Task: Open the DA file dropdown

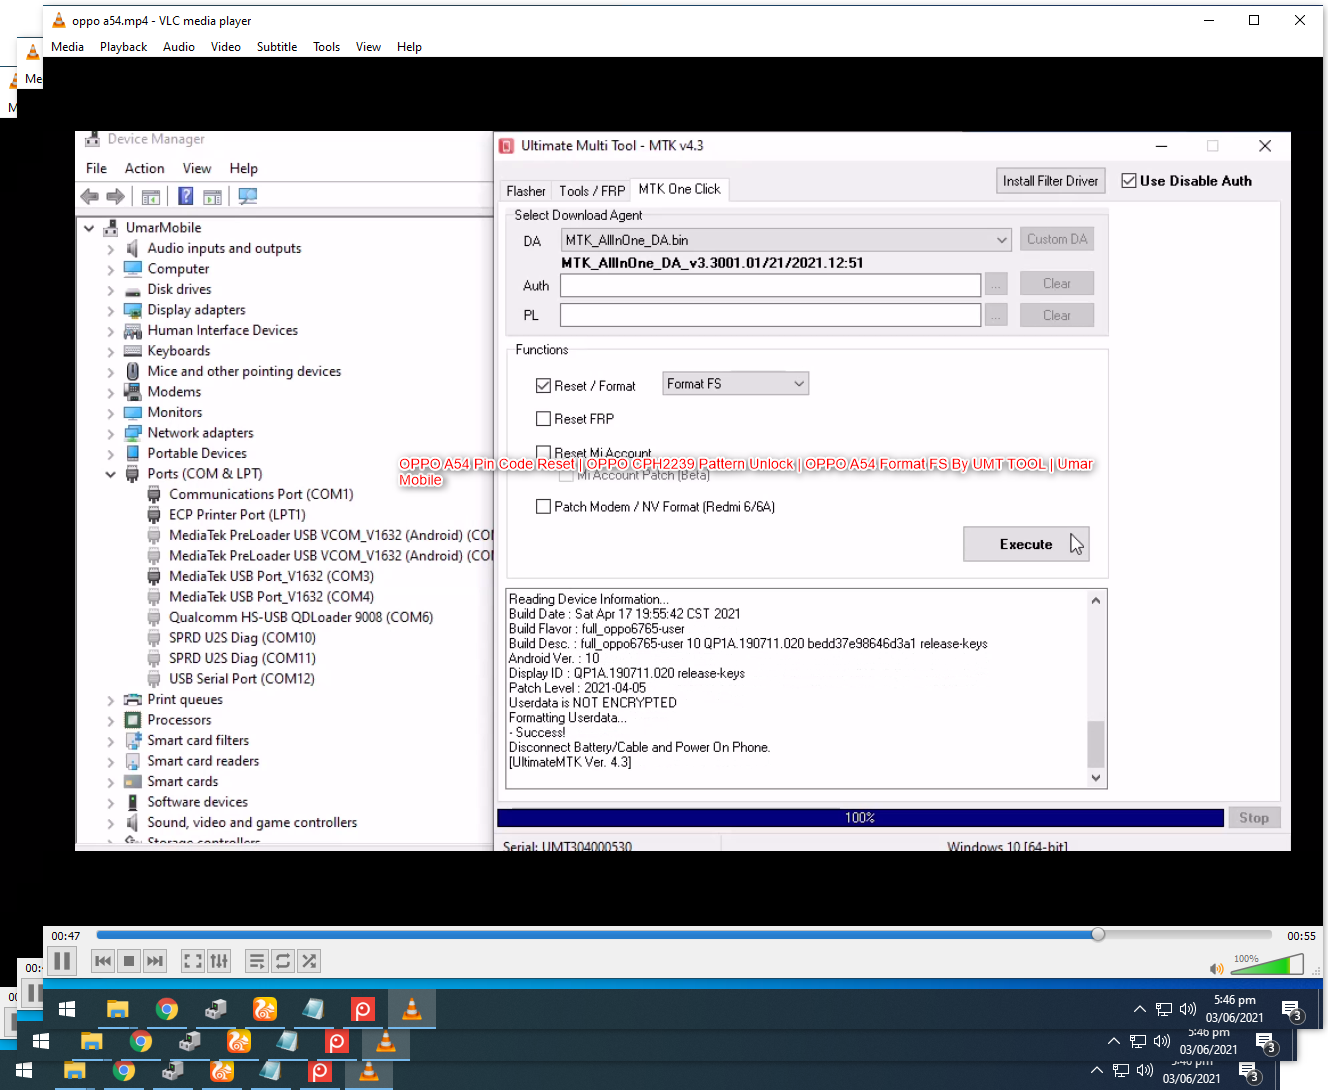Action: pyautogui.click(x=1002, y=240)
